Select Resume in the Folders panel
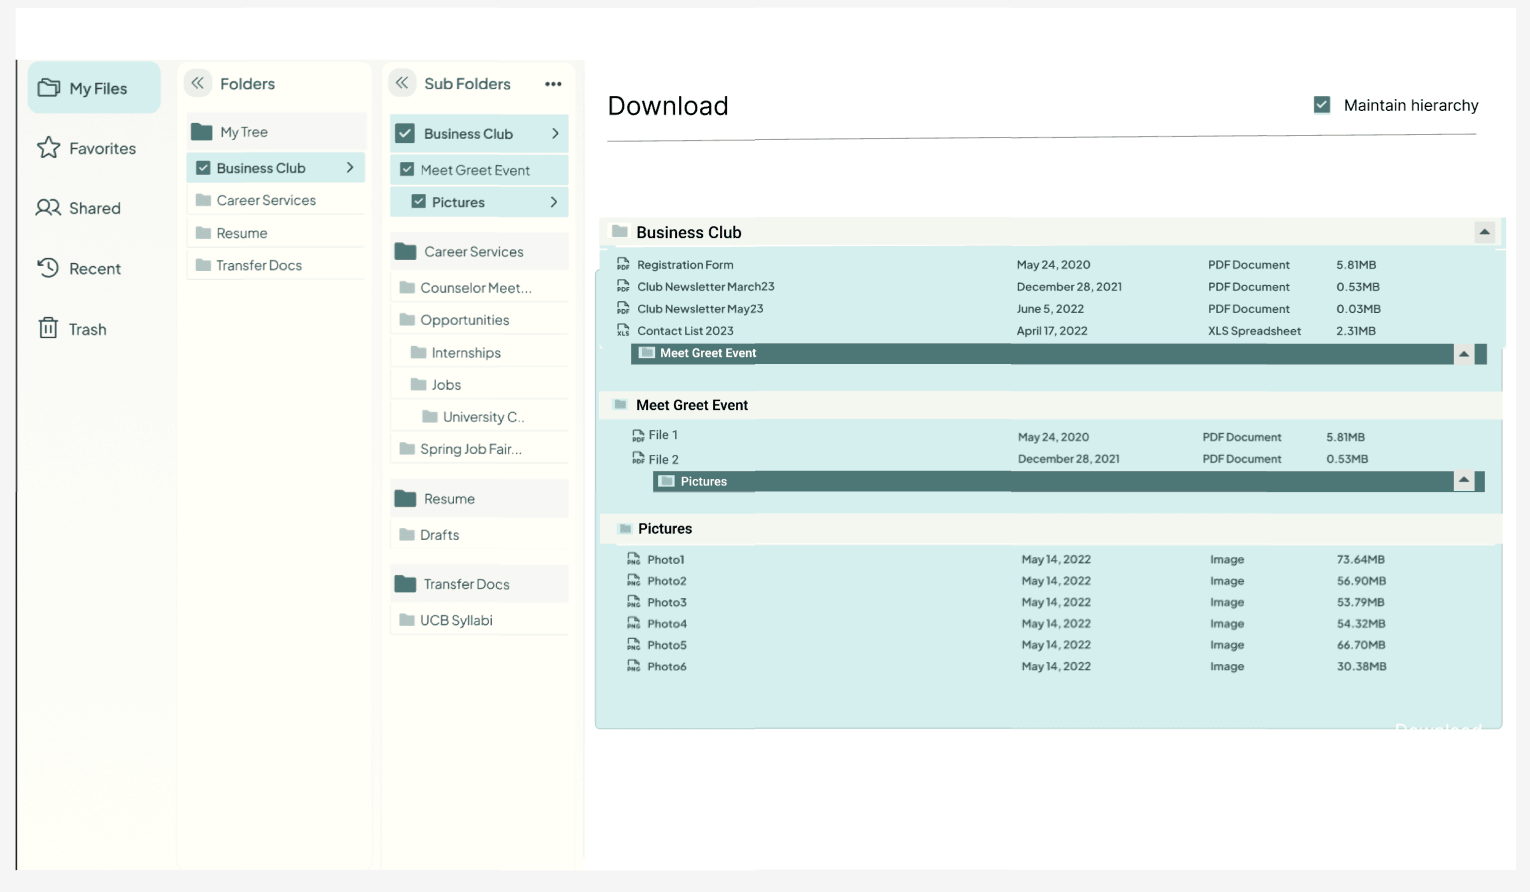 coord(277,233)
